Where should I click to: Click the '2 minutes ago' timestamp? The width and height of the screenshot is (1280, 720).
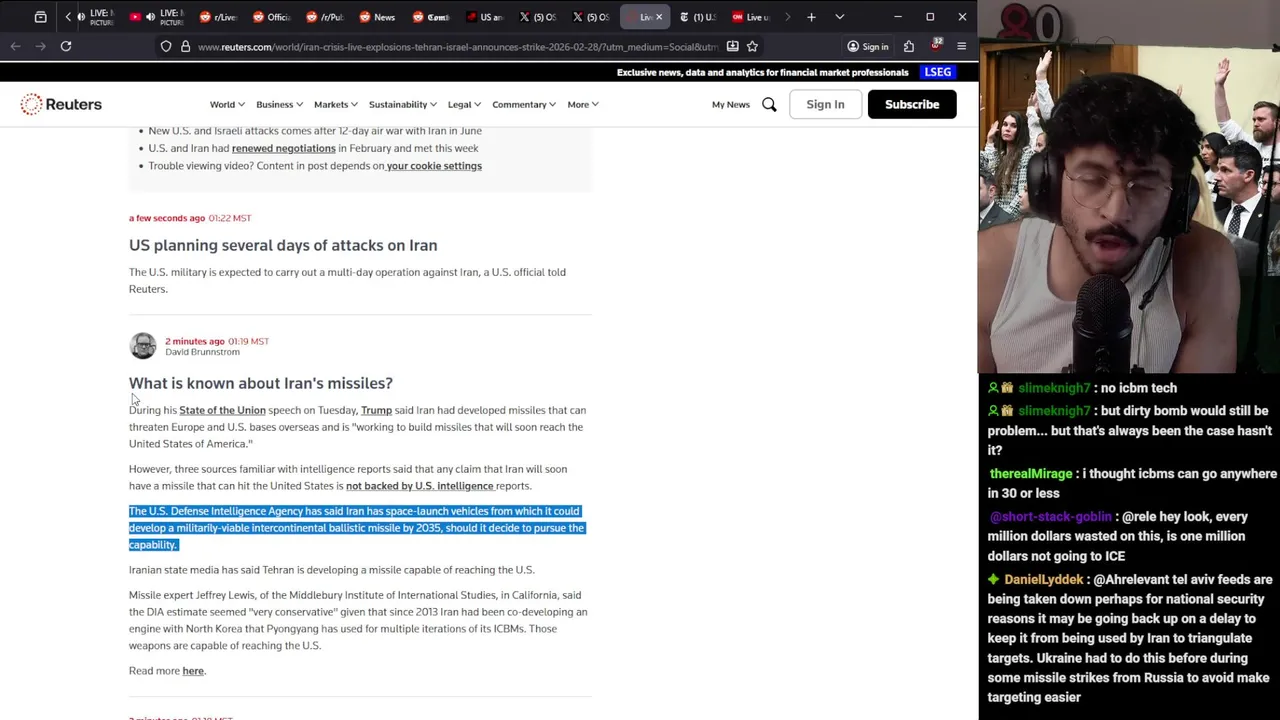coord(195,341)
